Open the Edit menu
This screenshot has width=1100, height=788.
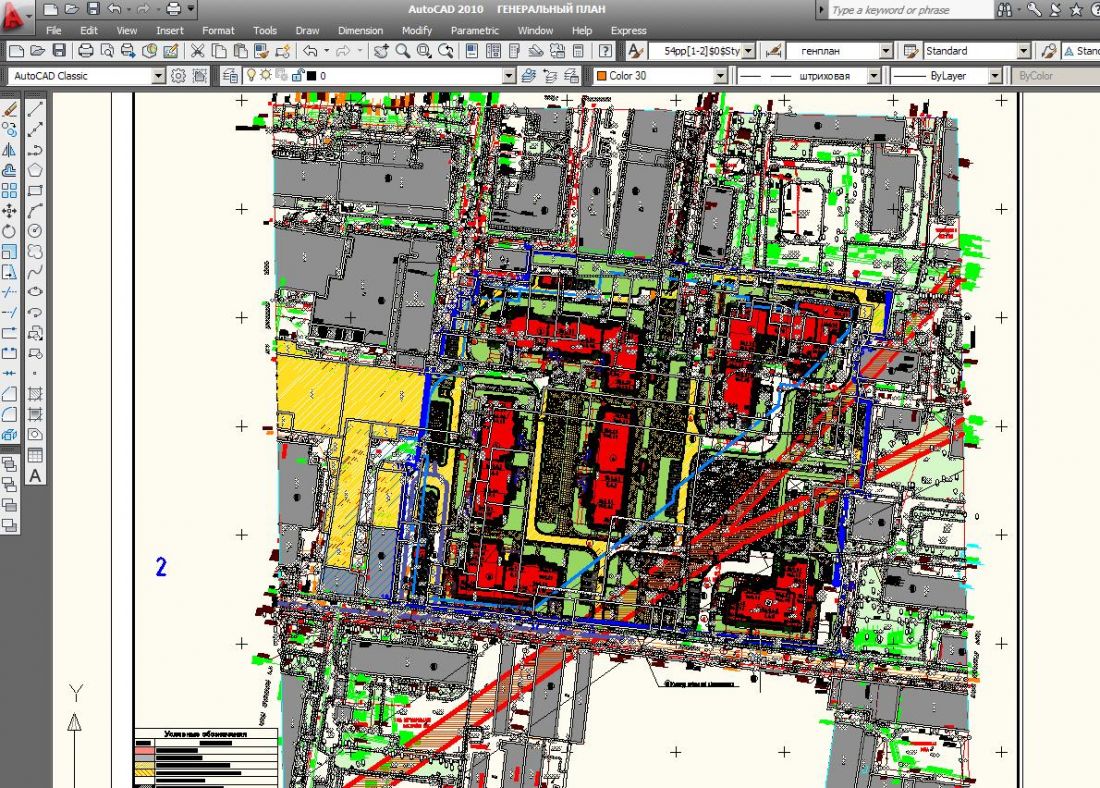[89, 30]
